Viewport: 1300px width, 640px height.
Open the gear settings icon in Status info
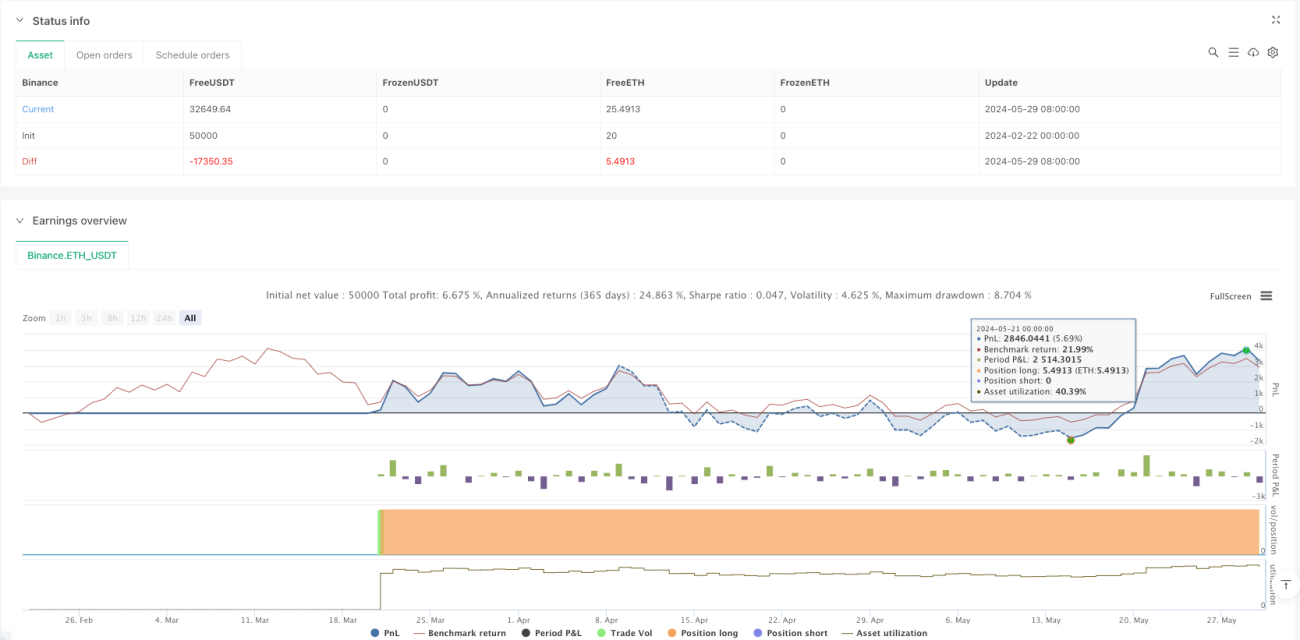1273,52
